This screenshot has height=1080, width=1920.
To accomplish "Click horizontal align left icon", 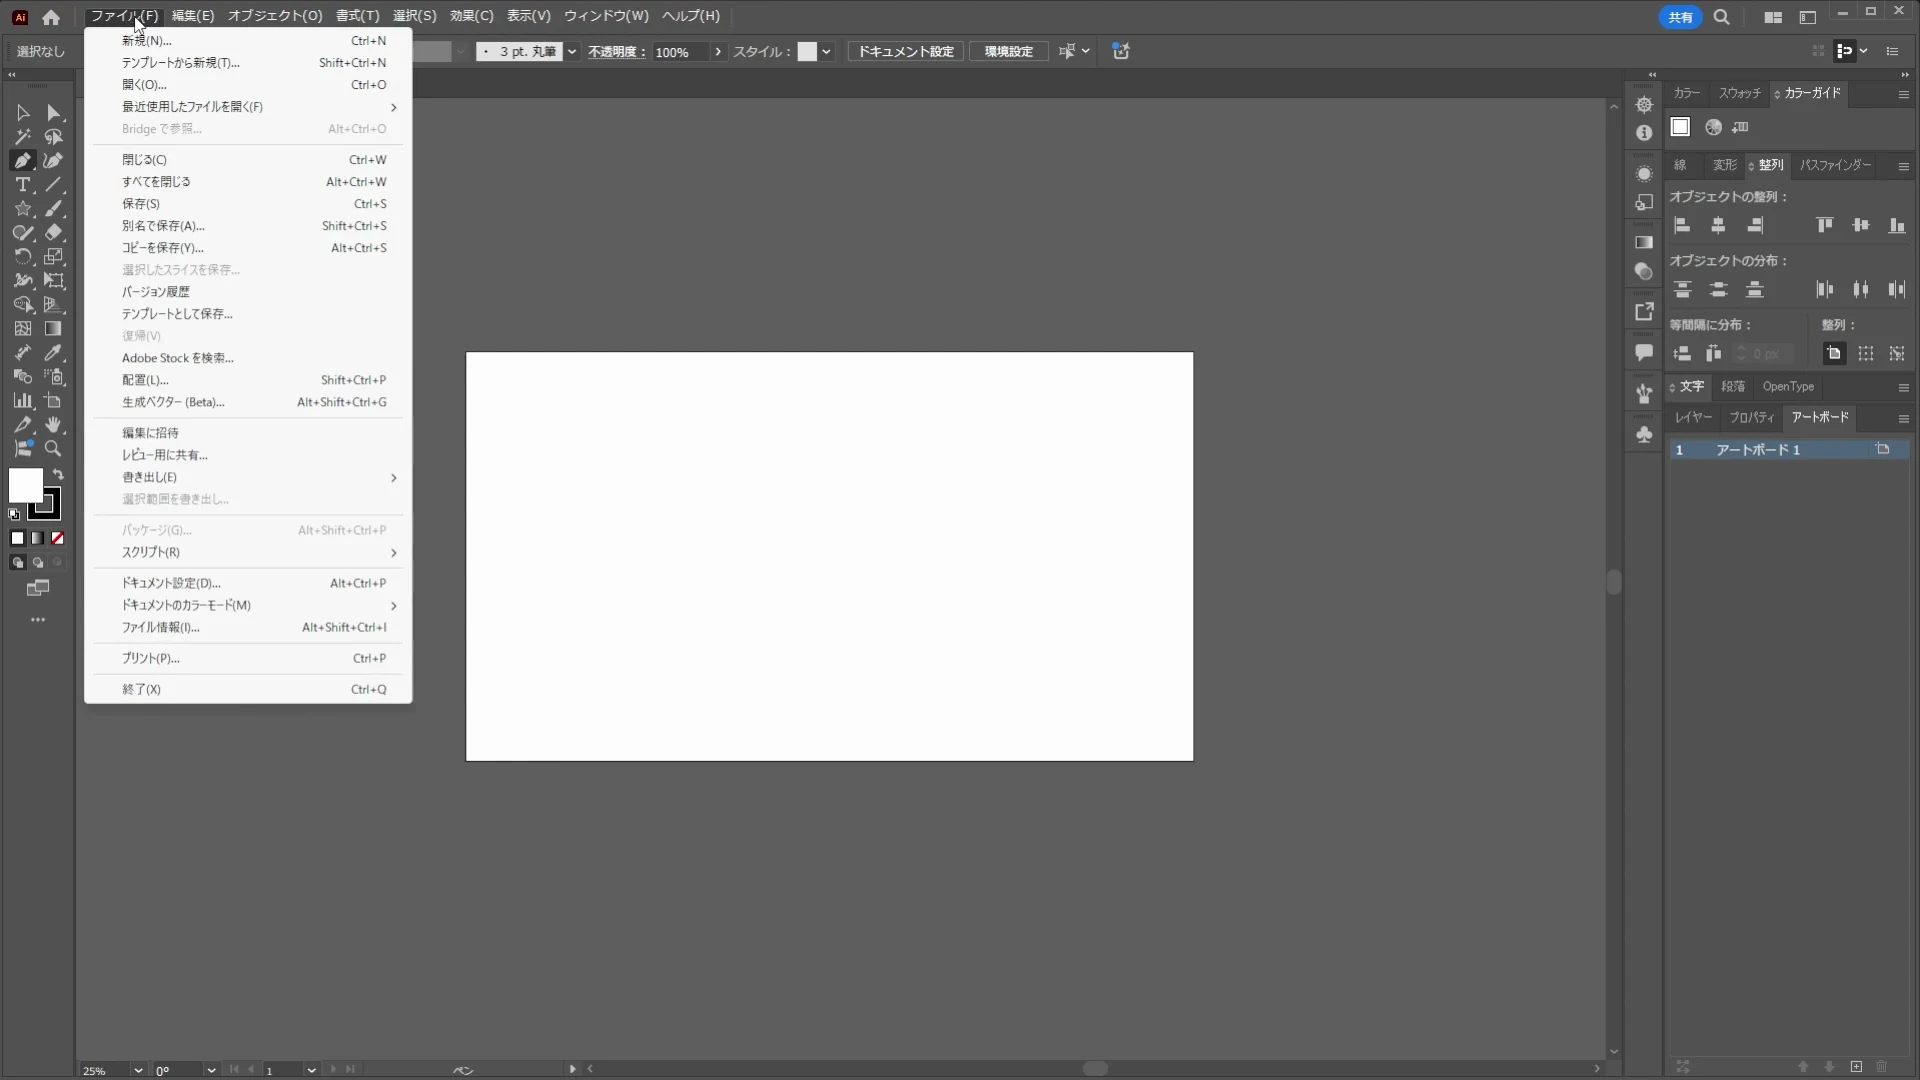I will (x=1682, y=226).
